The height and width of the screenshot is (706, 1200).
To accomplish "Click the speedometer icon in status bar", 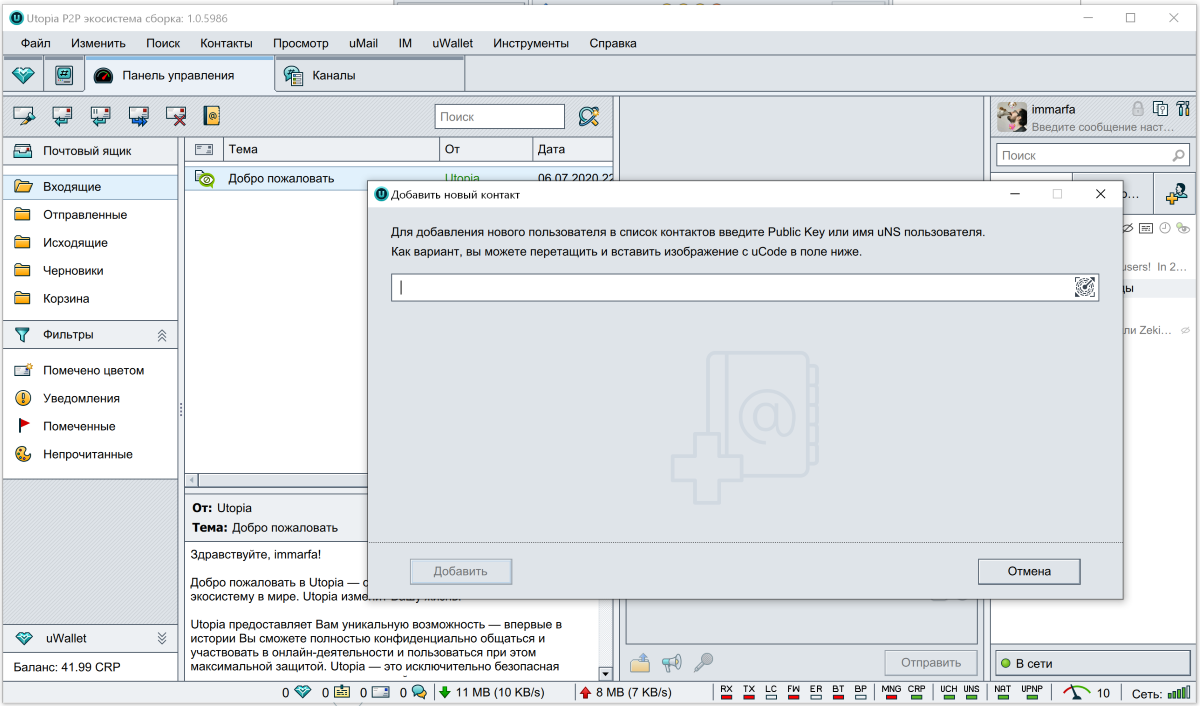I will pyautogui.click(x=1077, y=692).
